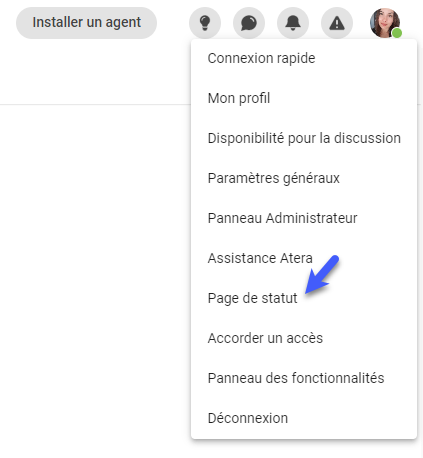Choose Disponibilité pour la discussion

(x=304, y=138)
